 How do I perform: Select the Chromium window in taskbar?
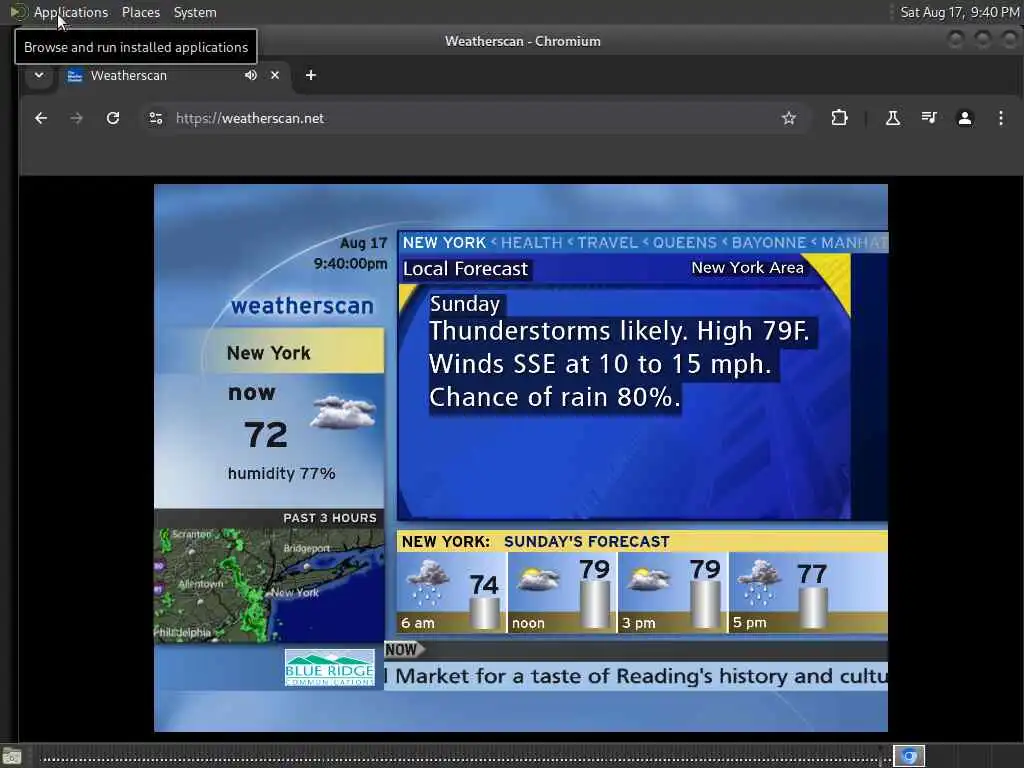coord(909,756)
